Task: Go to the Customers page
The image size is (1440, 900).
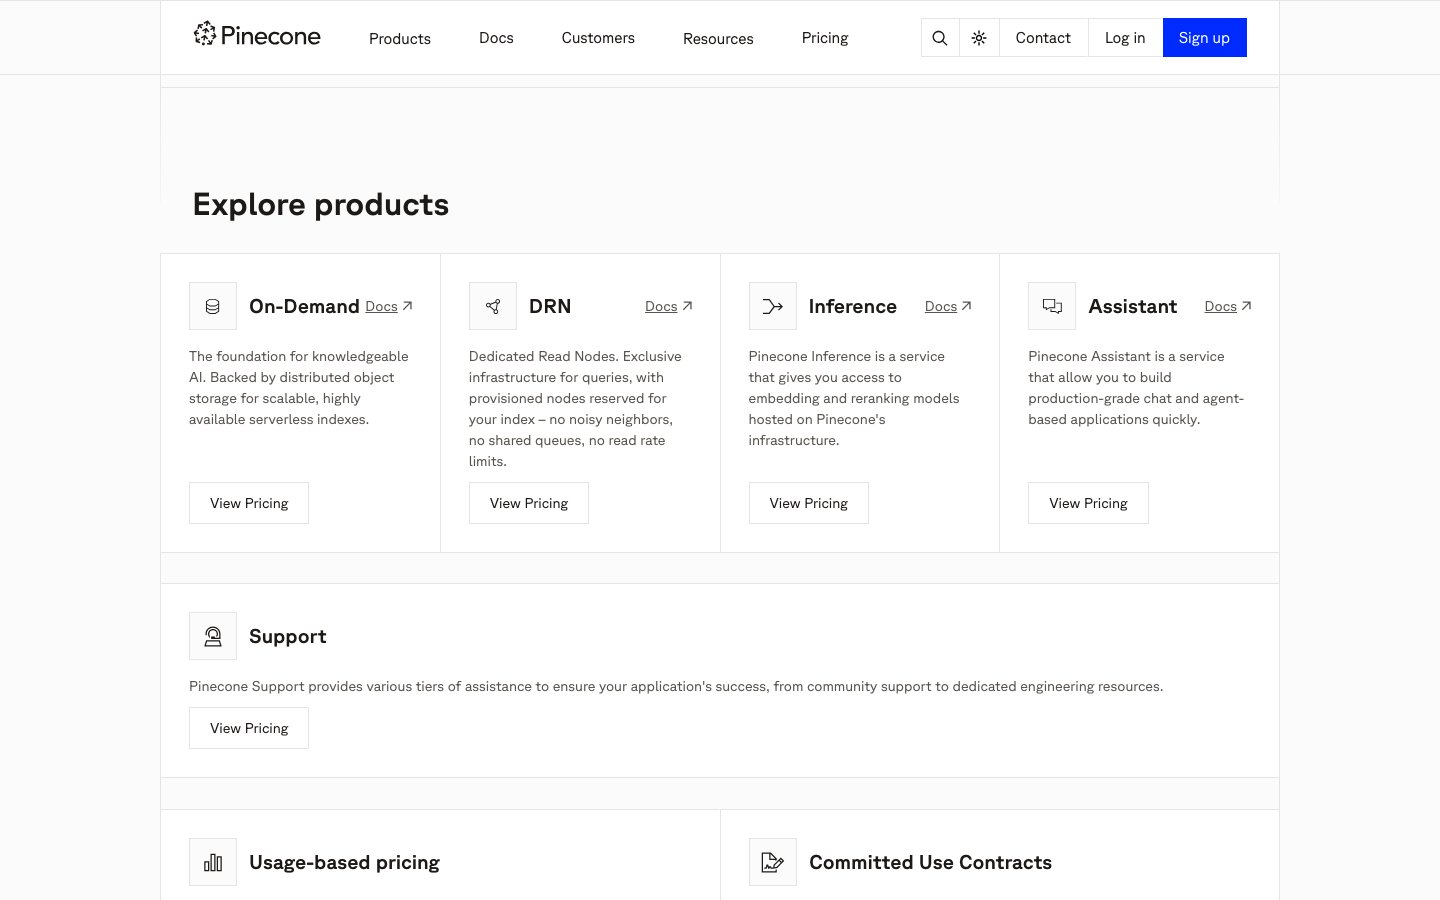Action: tap(598, 38)
